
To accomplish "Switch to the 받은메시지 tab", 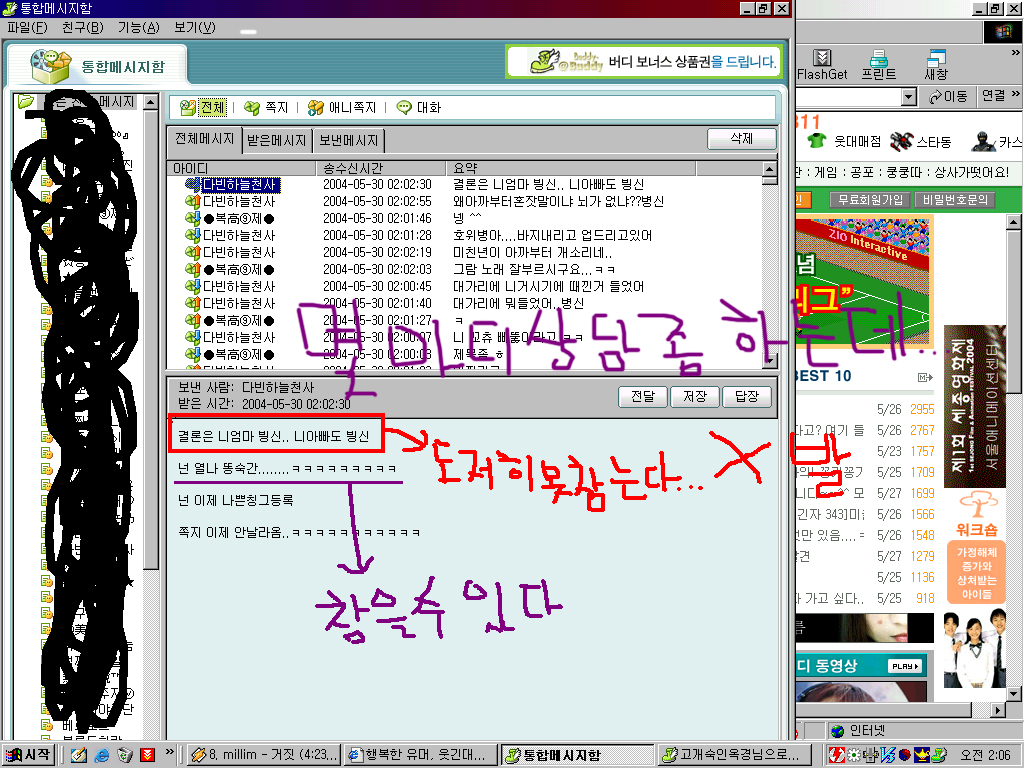I will (277, 140).
